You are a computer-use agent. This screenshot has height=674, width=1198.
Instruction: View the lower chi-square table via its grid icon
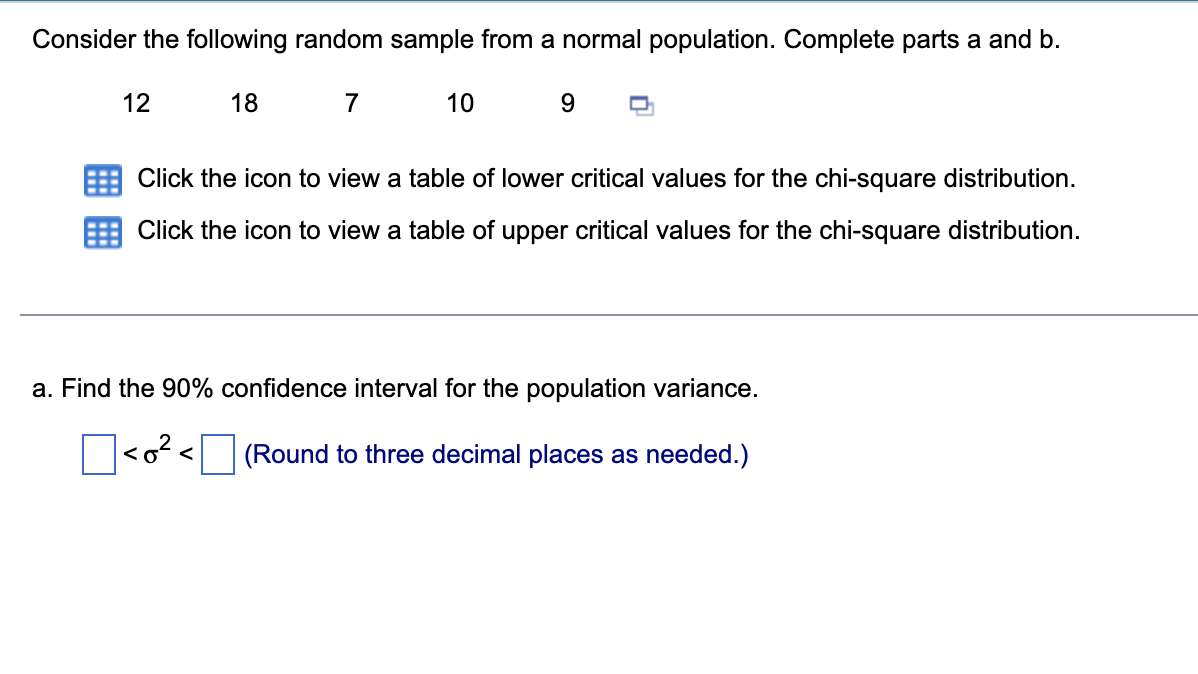click(x=101, y=178)
